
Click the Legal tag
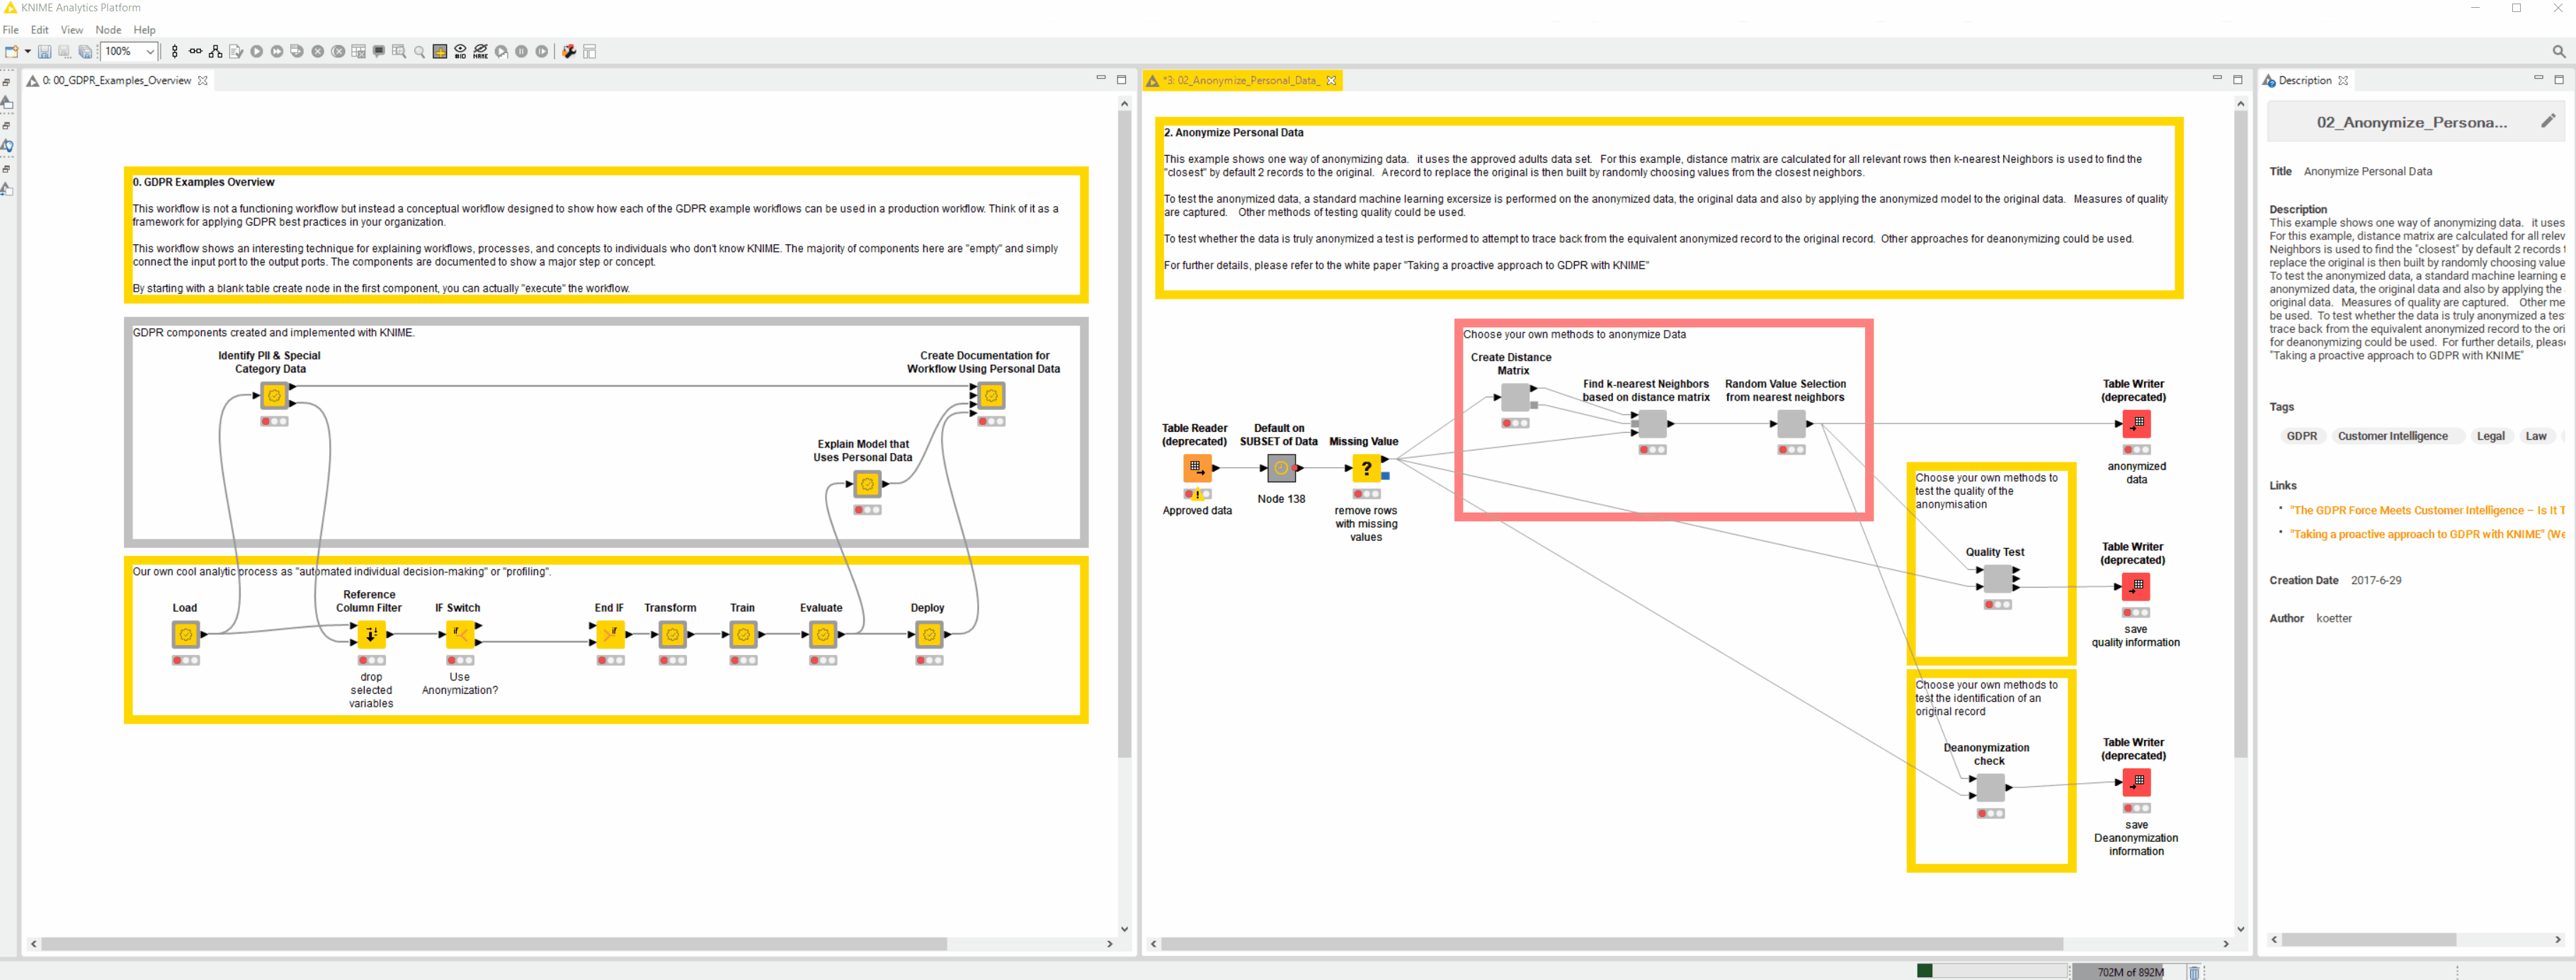[x=2490, y=436]
